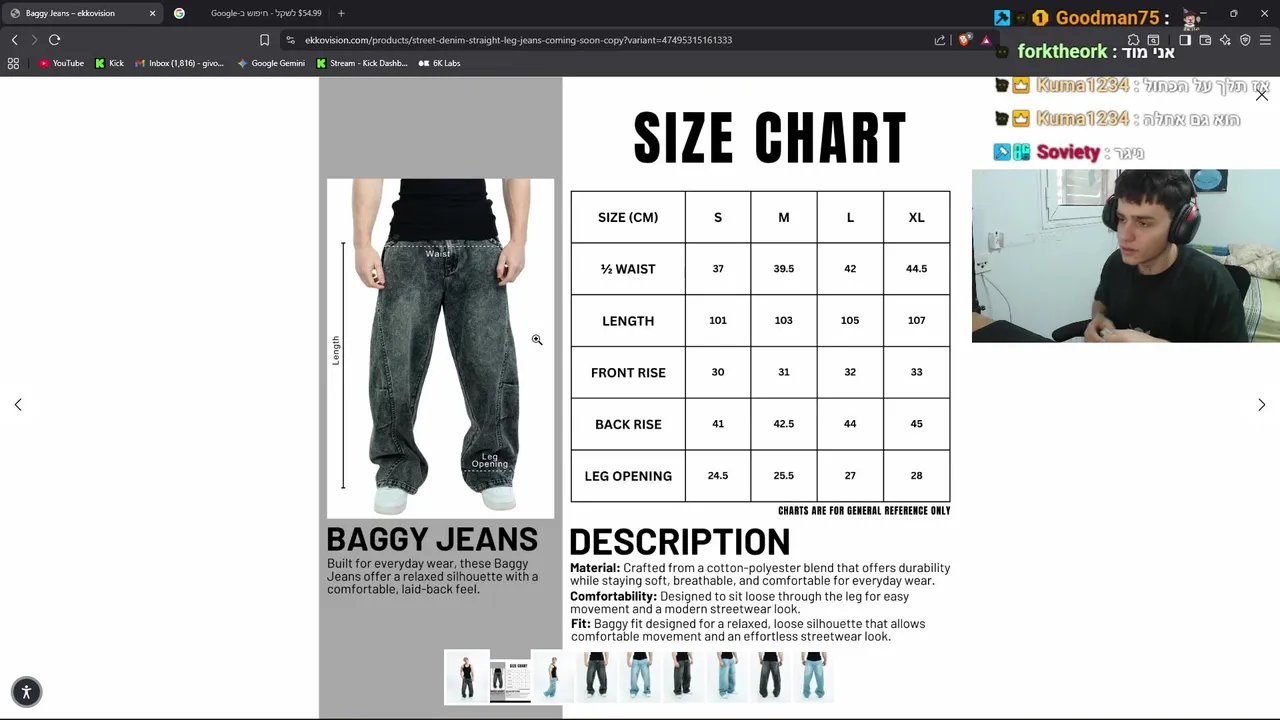Click the SIZE CHART heading

(770, 137)
